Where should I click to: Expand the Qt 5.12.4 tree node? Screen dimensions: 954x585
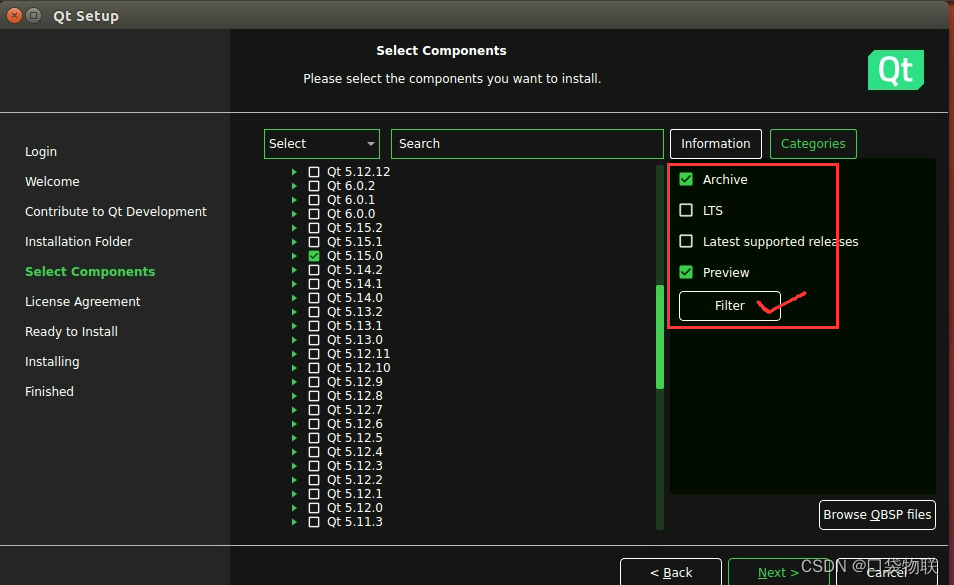pos(294,452)
